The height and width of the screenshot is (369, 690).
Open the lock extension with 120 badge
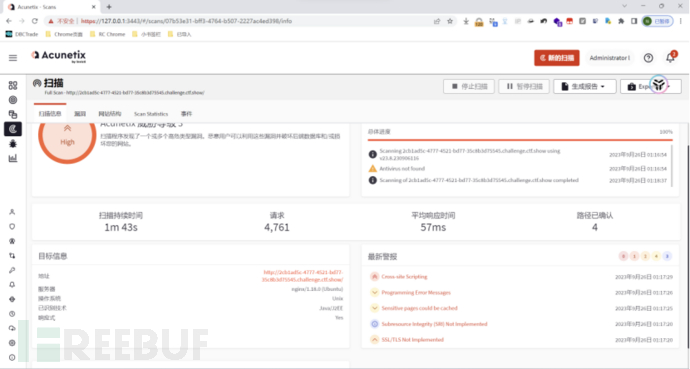click(479, 21)
